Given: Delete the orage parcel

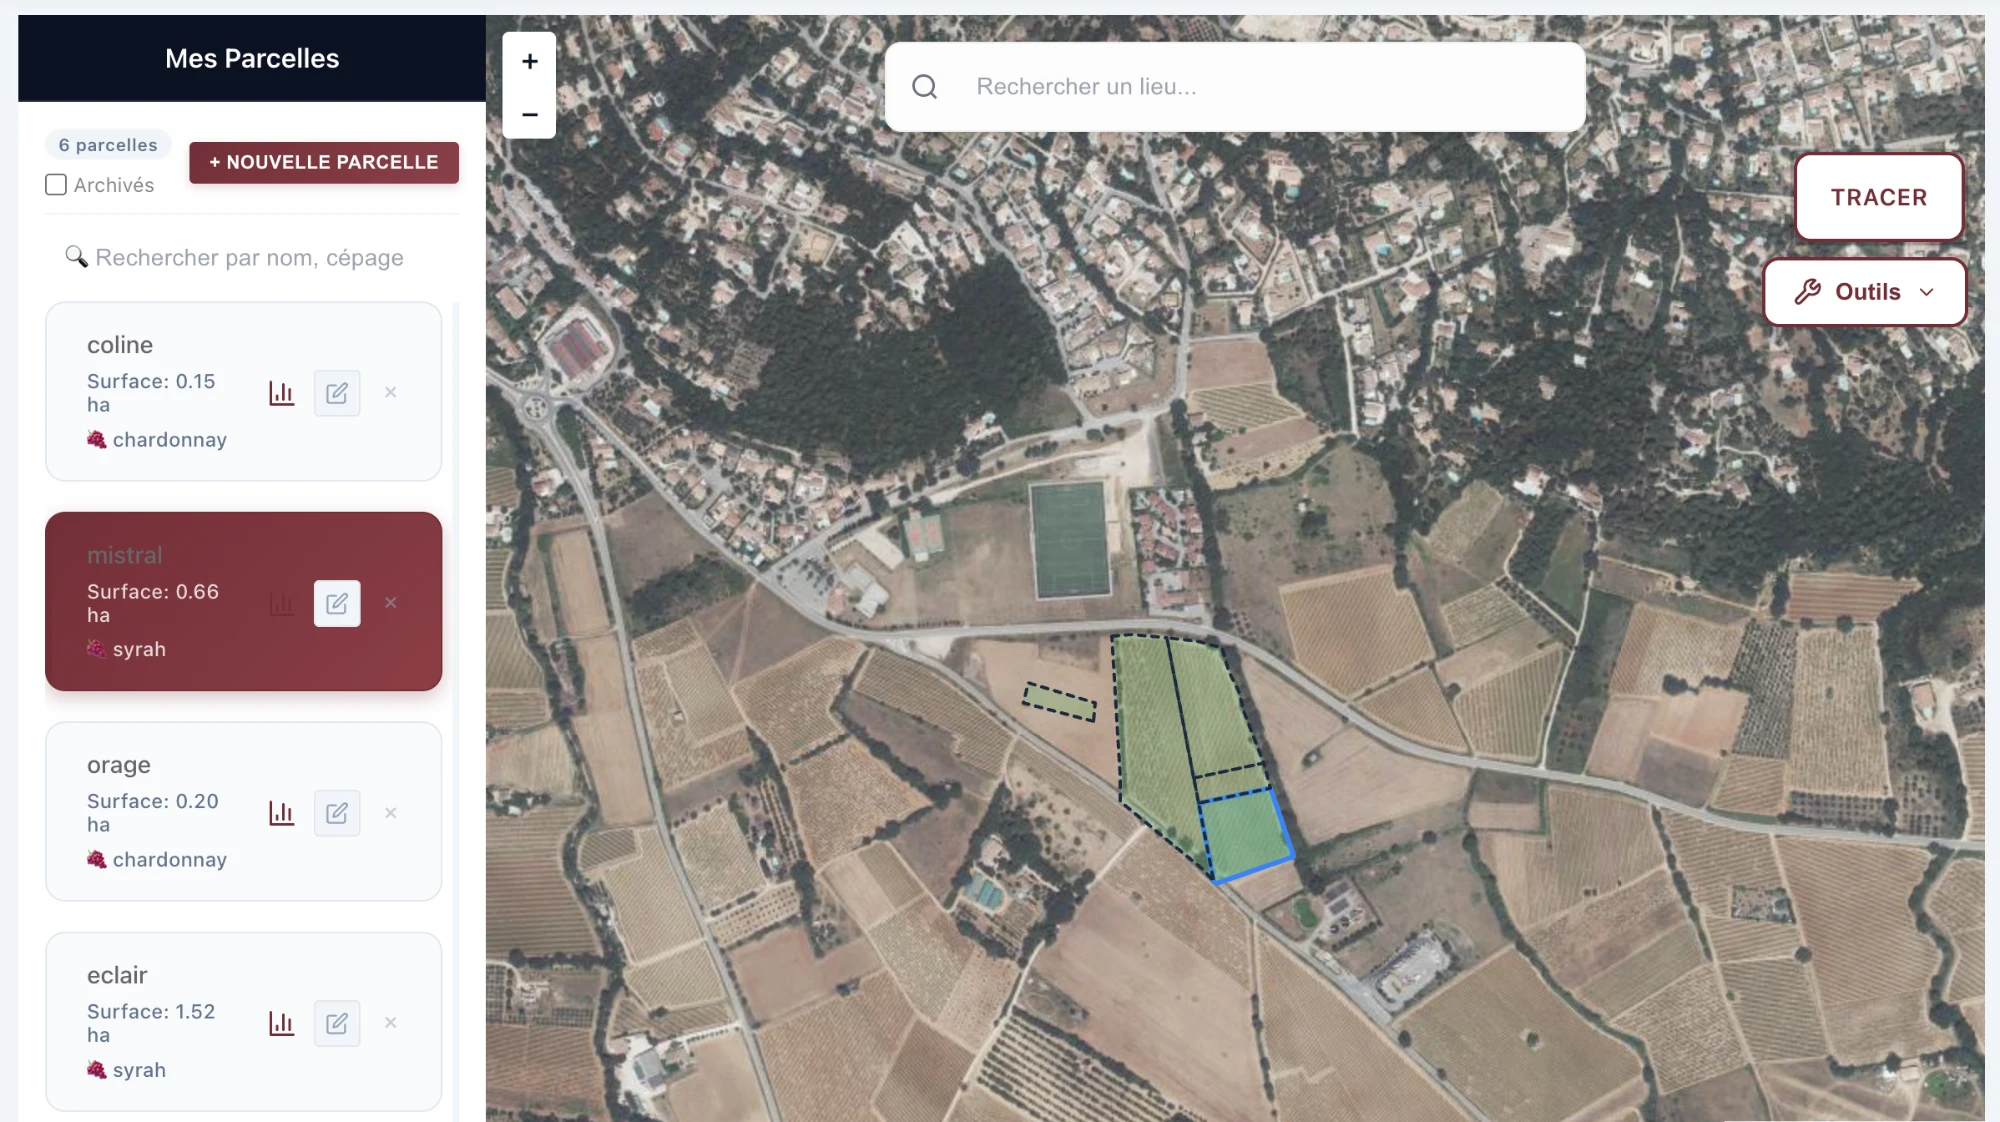Looking at the screenshot, I should pos(391,812).
